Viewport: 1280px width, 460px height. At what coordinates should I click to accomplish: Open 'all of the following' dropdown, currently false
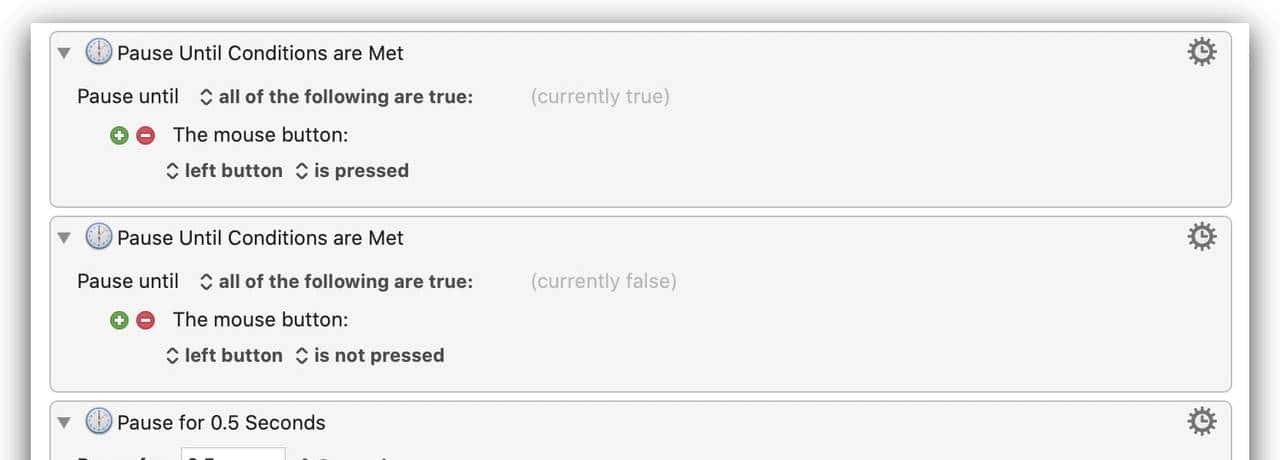(x=336, y=282)
